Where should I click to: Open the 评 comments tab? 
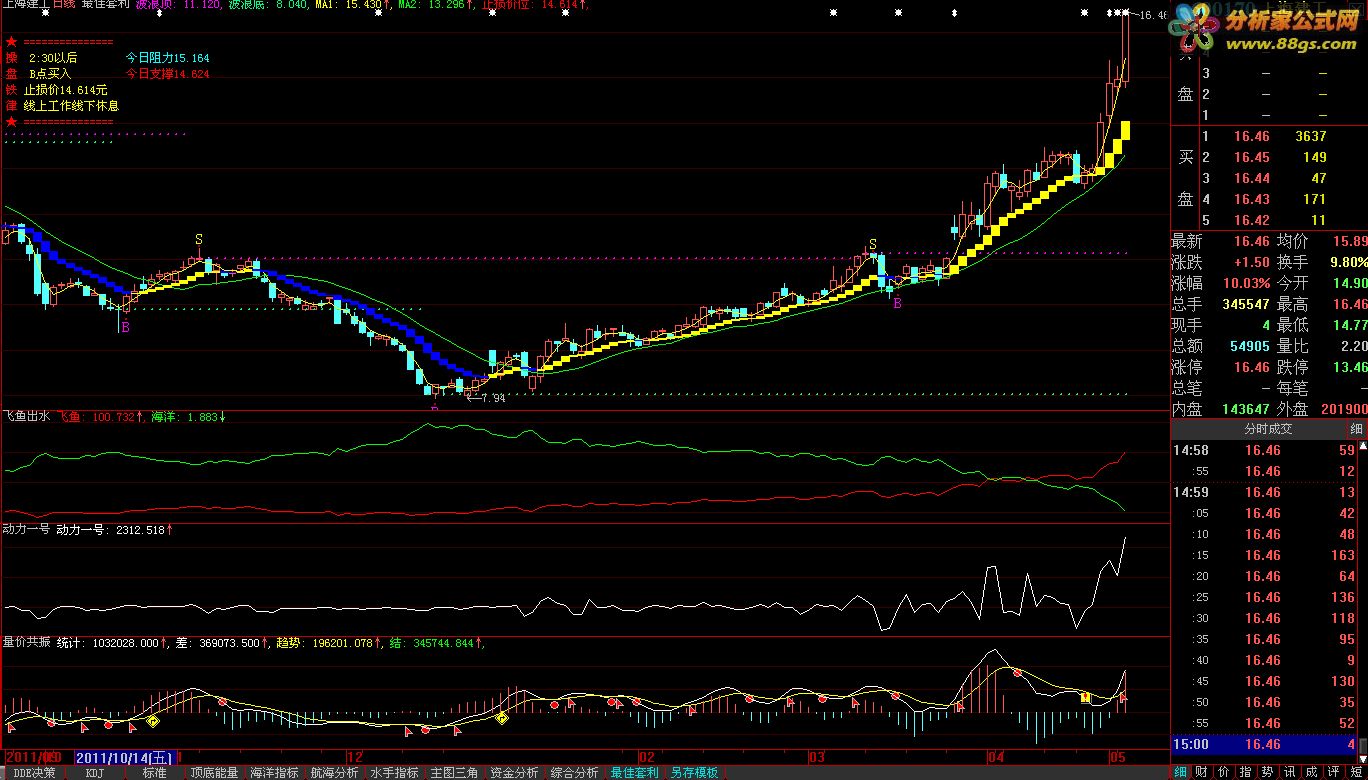tap(1334, 772)
